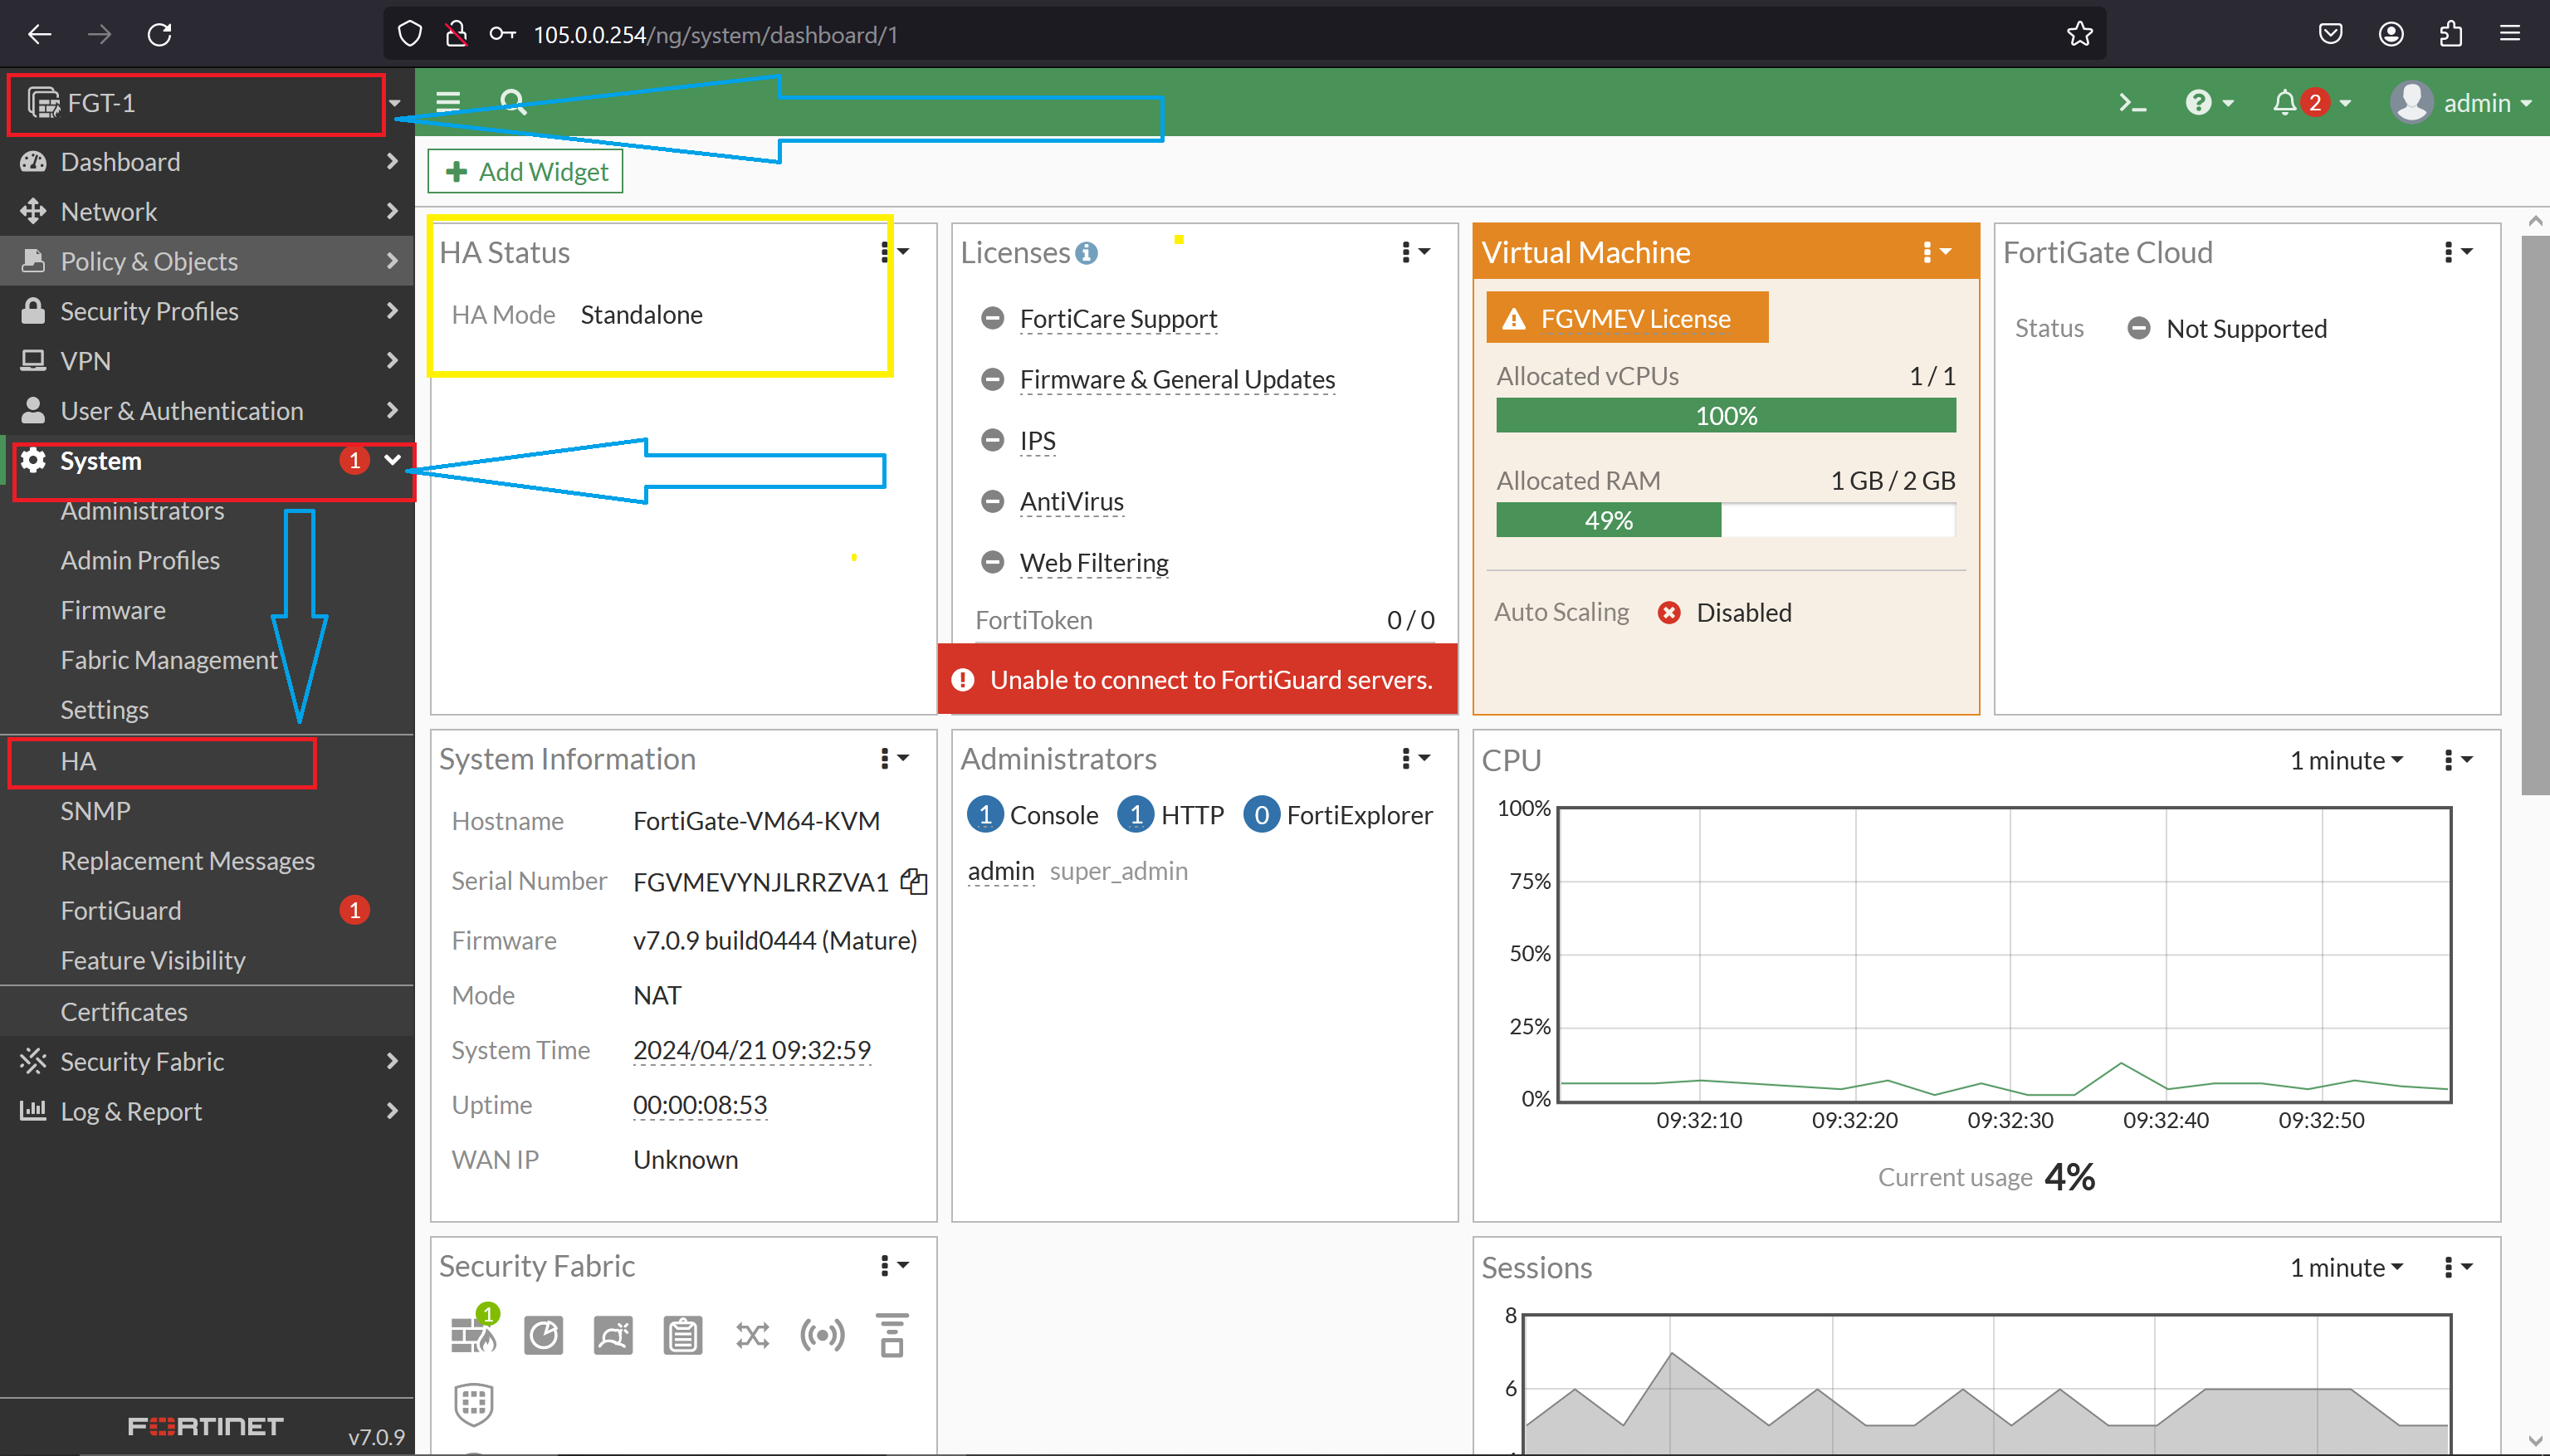Bookmark this page with star icon
2550x1456 pixels.
tap(2080, 34)
